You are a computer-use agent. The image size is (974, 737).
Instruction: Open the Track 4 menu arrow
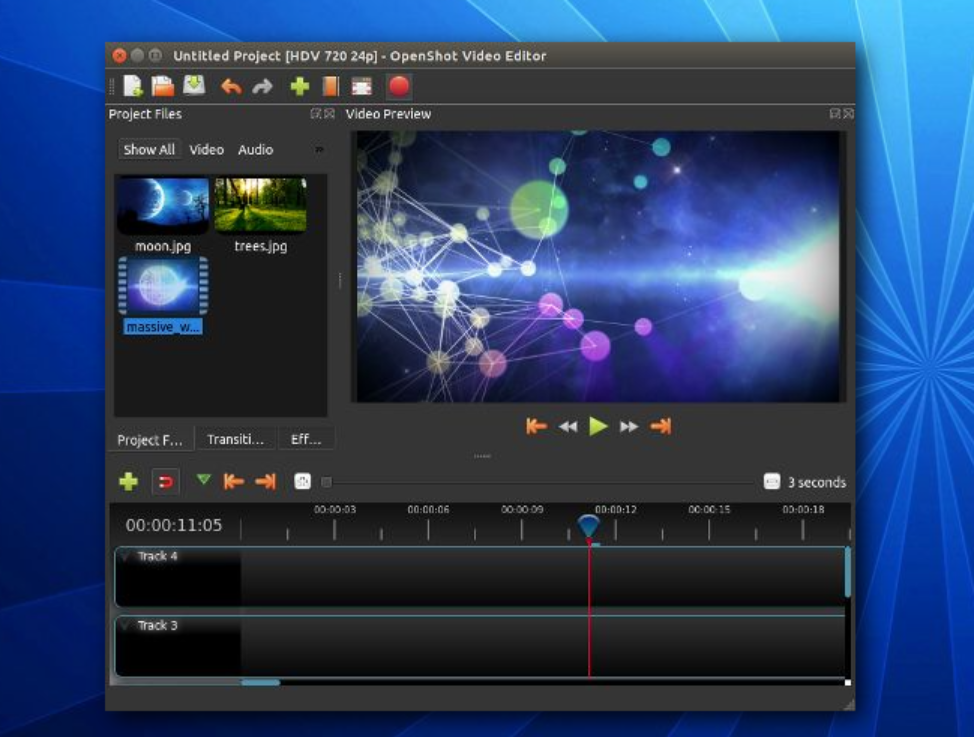[x=126, y=556]
